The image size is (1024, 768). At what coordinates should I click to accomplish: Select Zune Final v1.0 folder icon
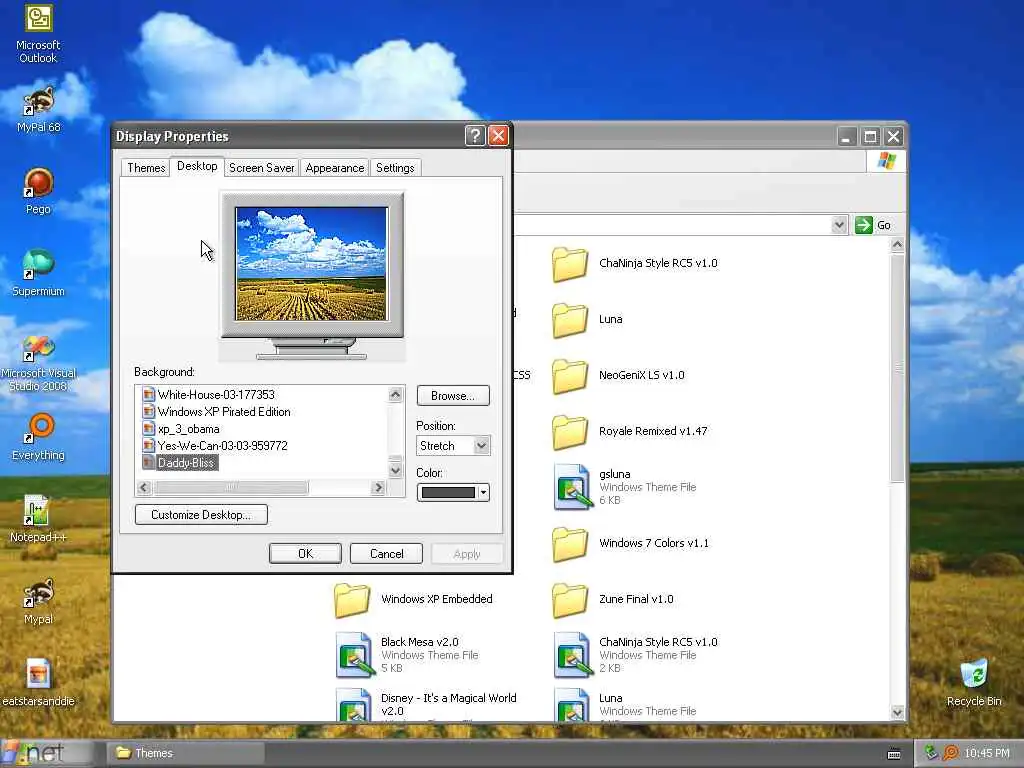coord(569,600)
